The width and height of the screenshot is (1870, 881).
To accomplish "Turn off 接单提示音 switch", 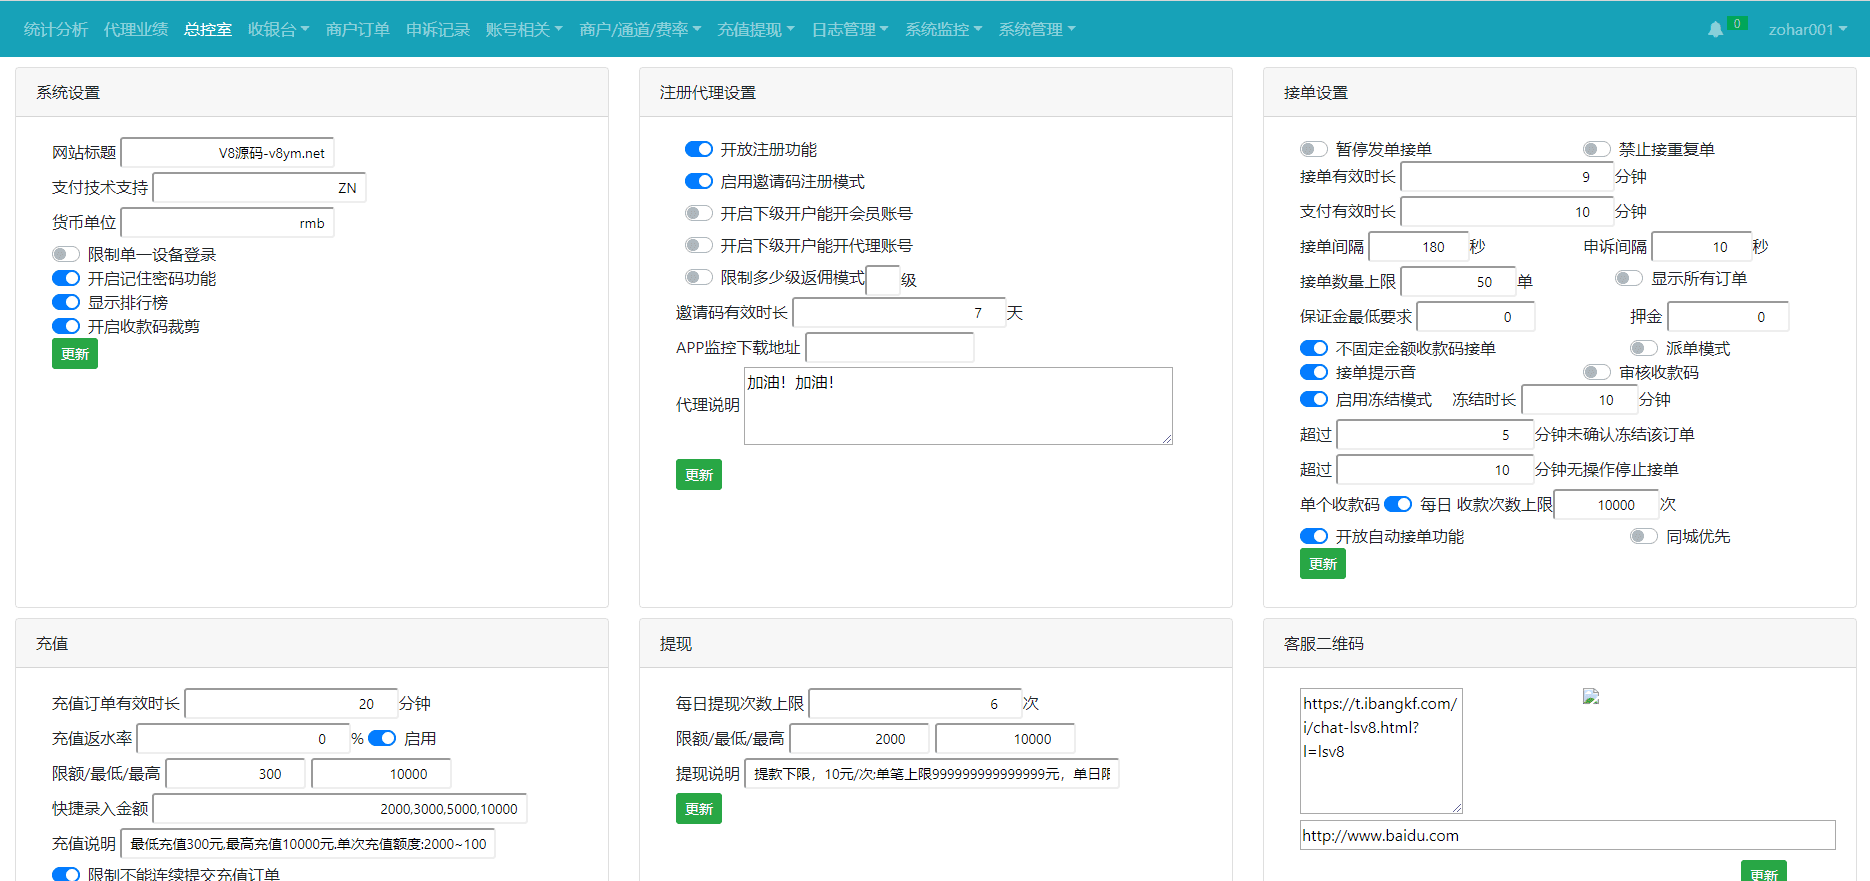I will click(1313, 372).
